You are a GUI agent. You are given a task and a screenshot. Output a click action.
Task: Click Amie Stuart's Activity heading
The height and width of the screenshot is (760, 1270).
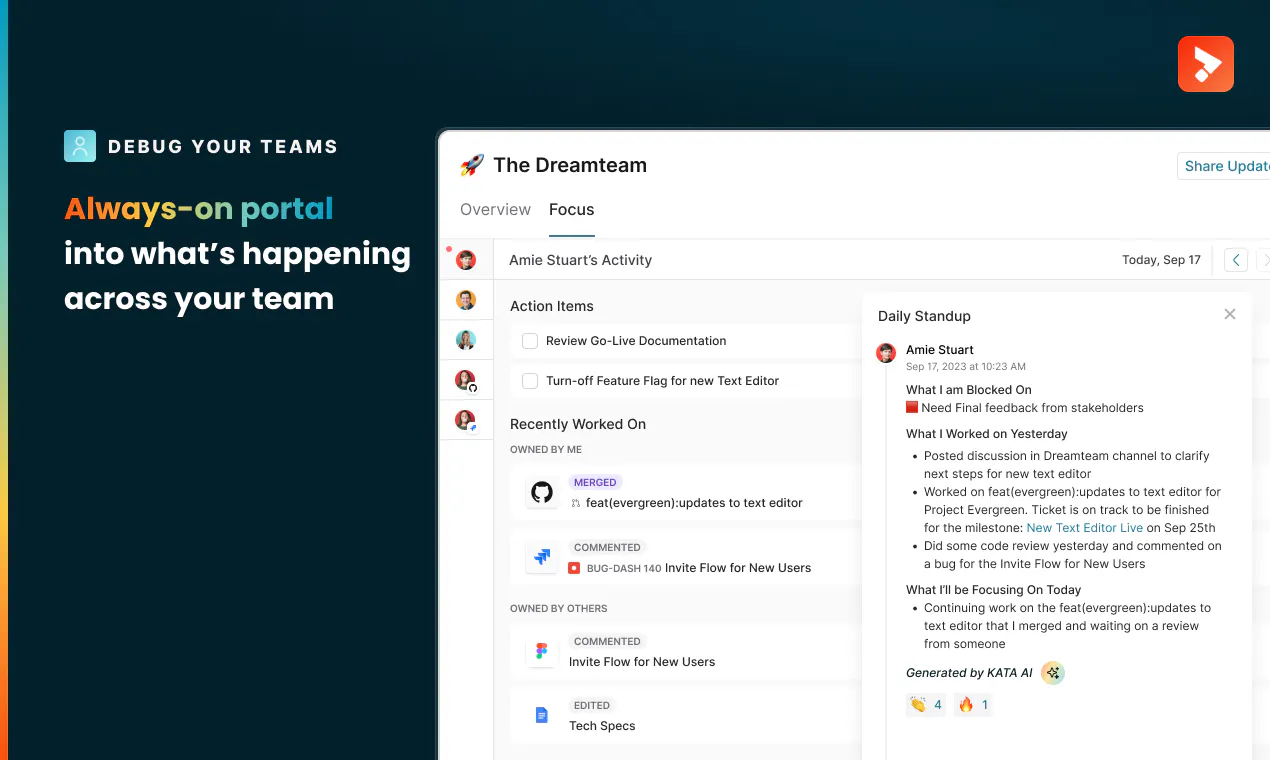point(580,260)
